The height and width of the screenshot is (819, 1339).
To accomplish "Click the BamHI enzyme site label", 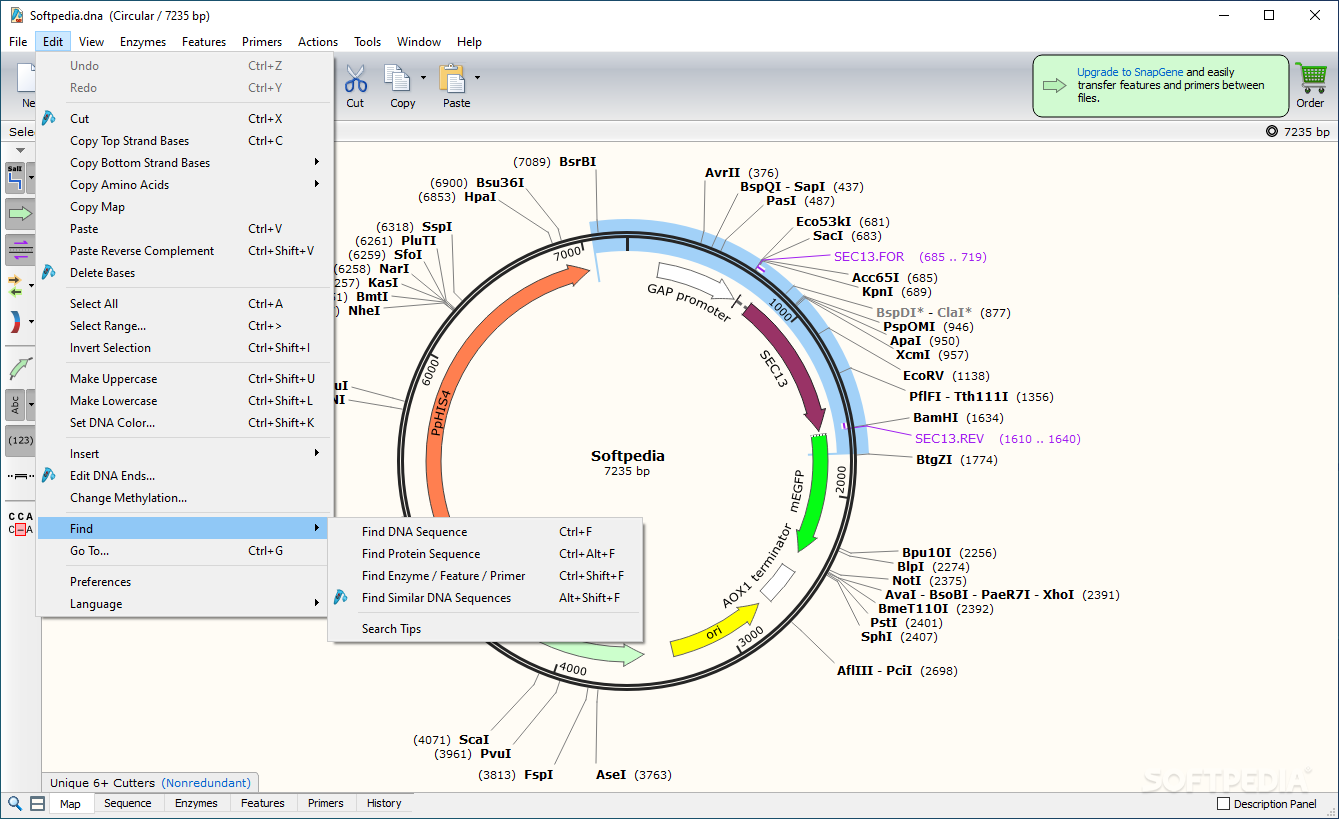I will pyautogui.click(x=935, y=418).
